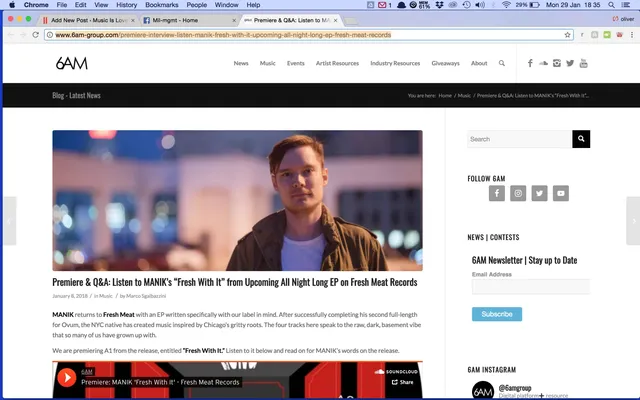Open the Chrome menu in the menu bar
This screenshot has height=400, width=640.
tap(36, 5)
